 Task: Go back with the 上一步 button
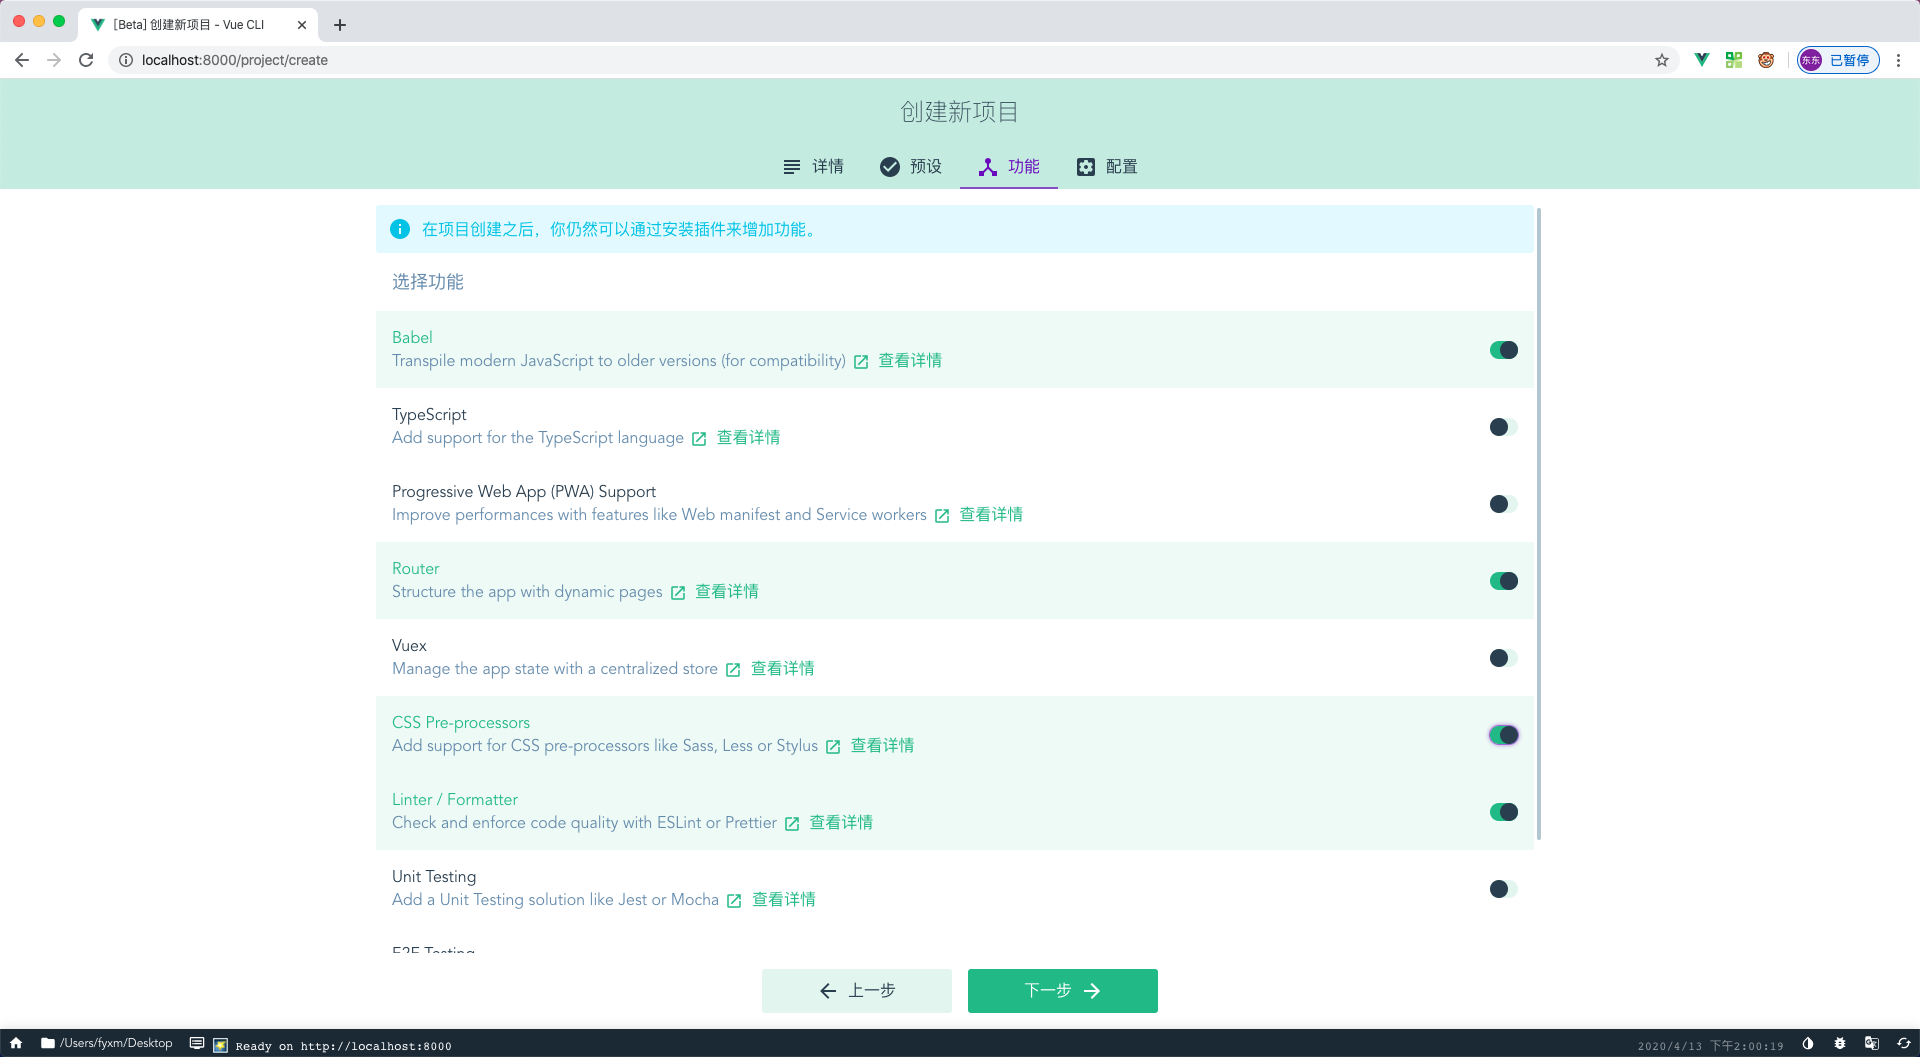[x=856, y=991]
